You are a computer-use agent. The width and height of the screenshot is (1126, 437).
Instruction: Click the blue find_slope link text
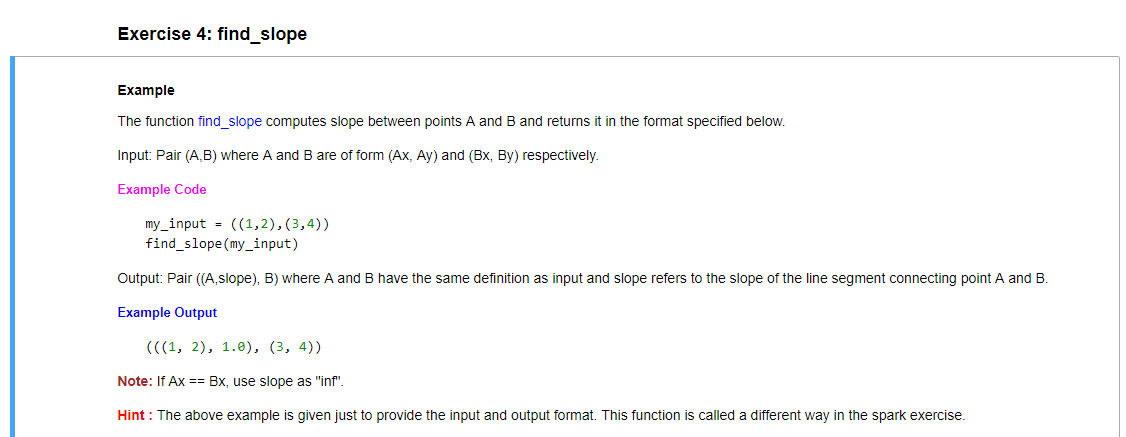pos(230,121)
